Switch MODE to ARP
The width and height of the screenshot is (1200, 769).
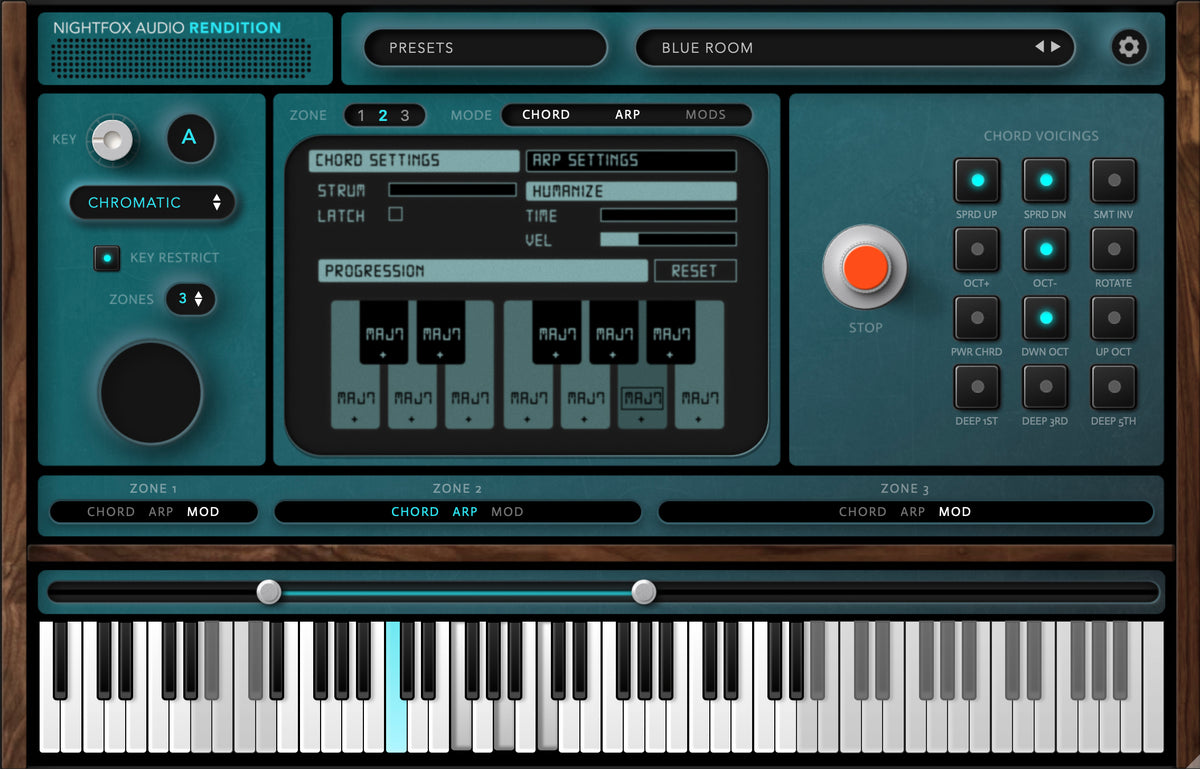click(x=627, y=115)
